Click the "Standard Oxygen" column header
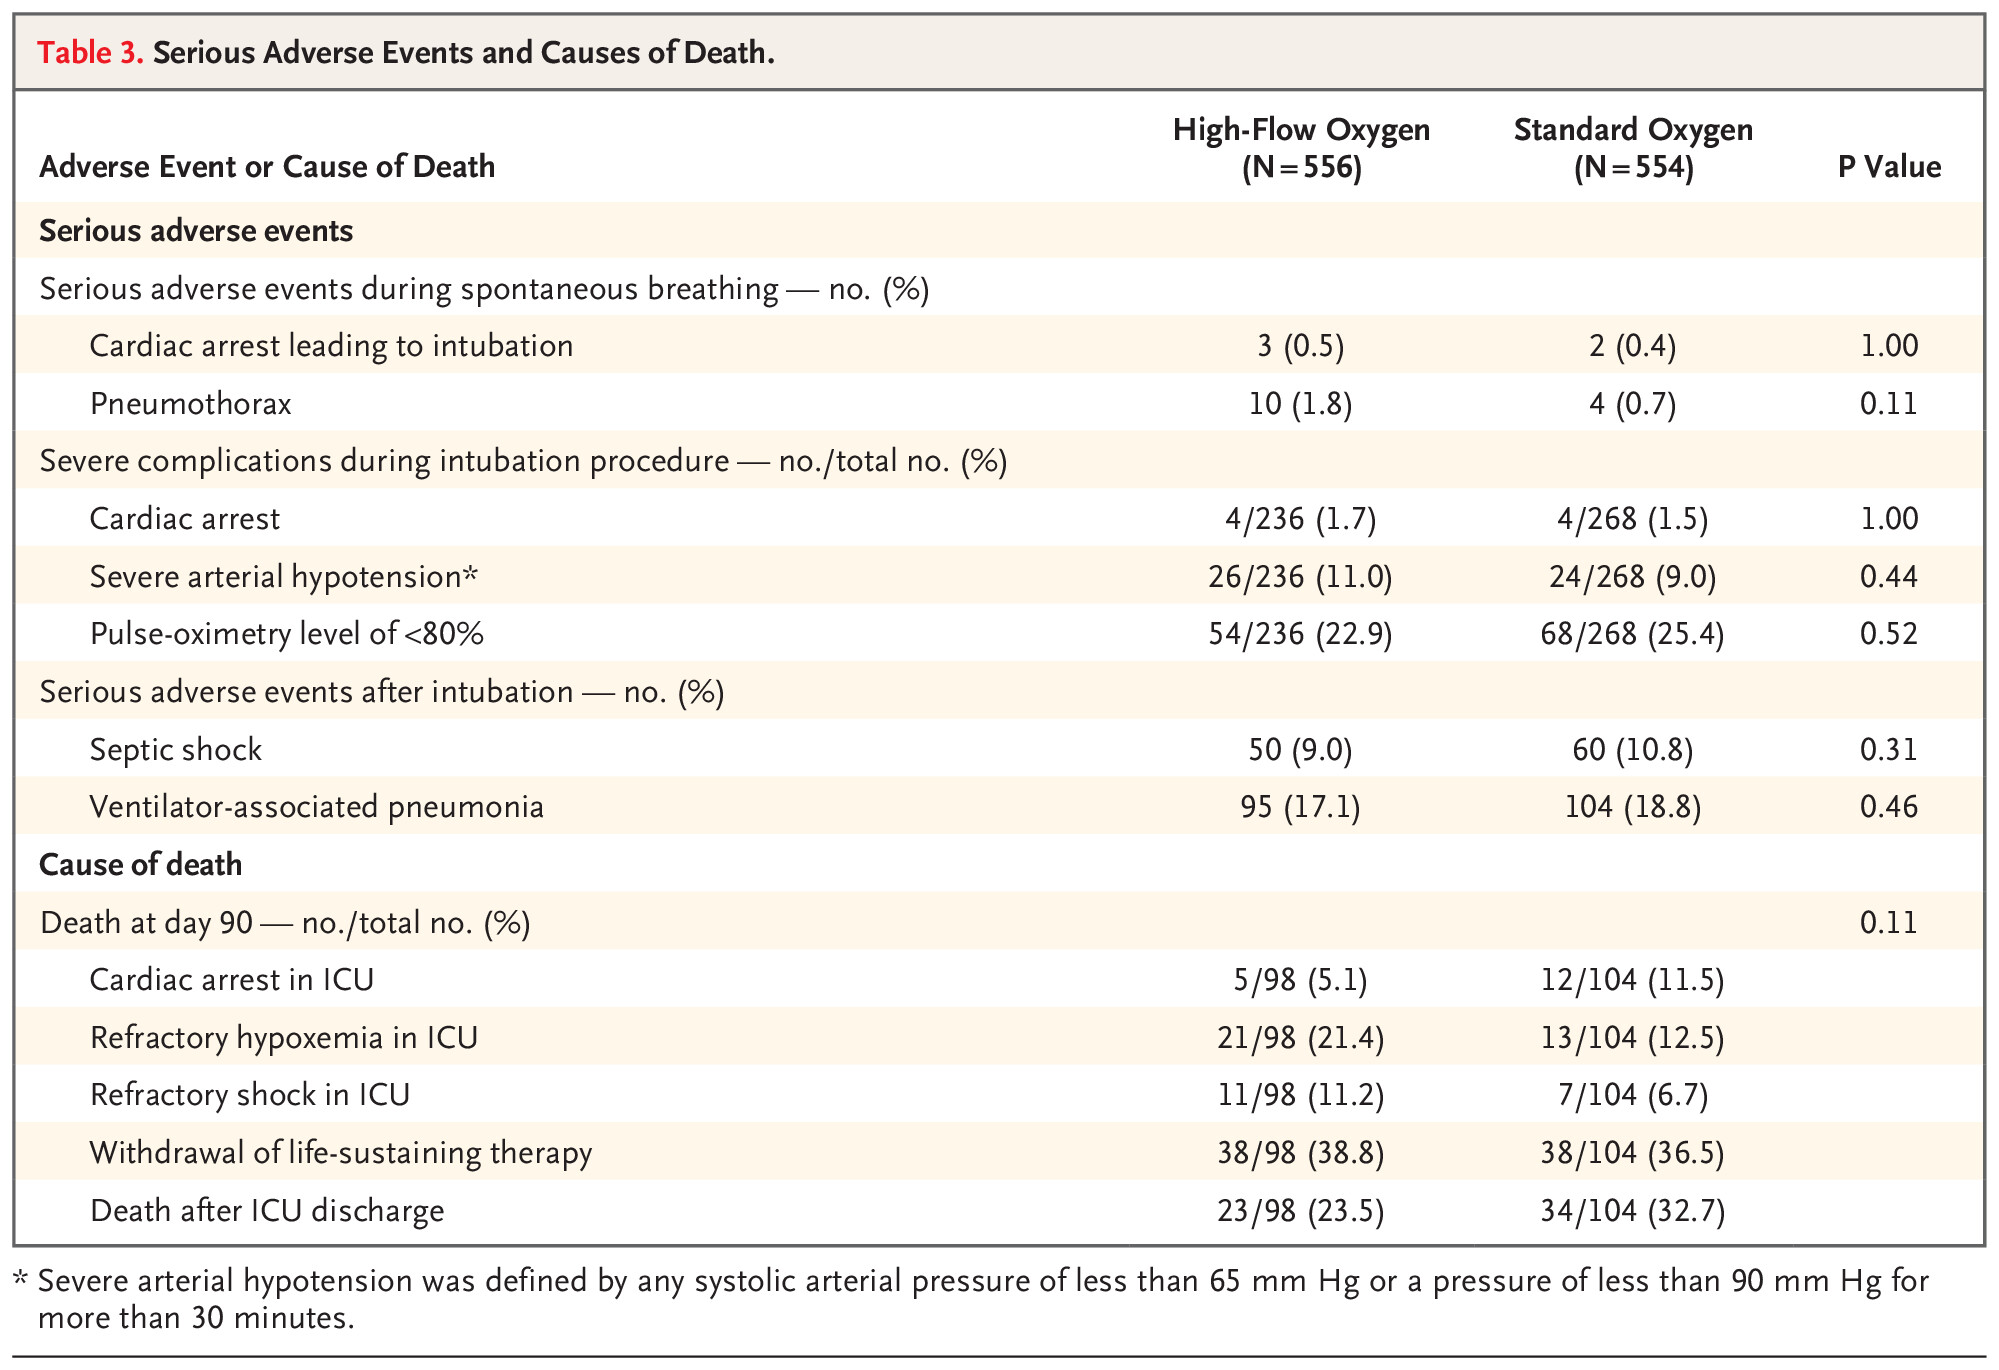Screen dimensions: 1999x1370 coord(1633,130)
